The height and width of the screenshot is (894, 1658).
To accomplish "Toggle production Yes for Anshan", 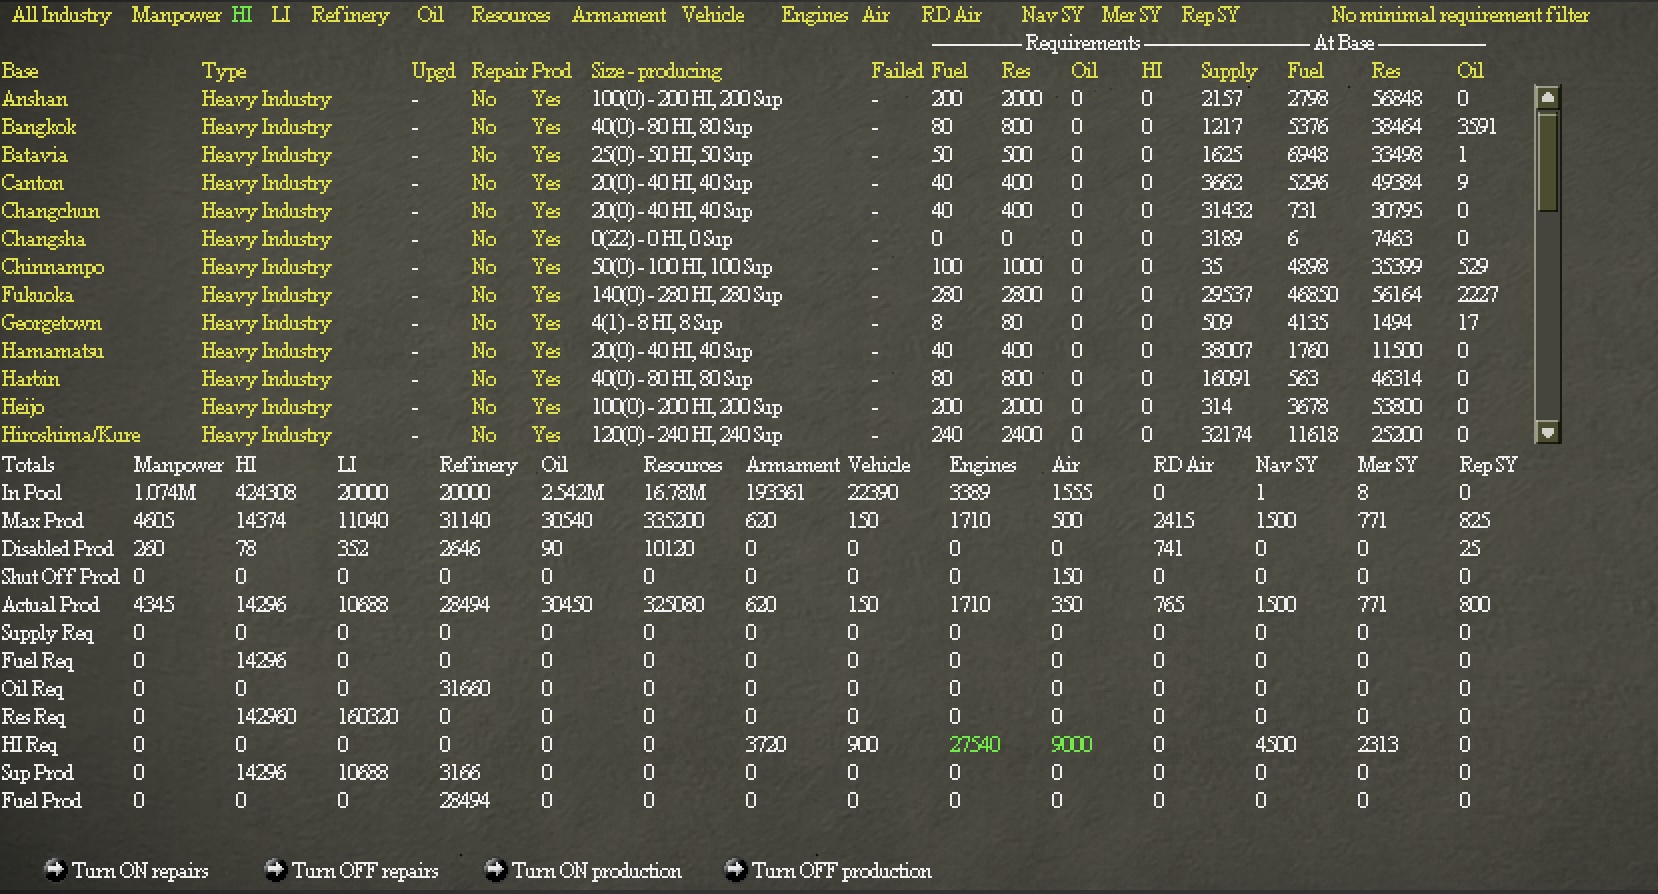I will point(546,99).
